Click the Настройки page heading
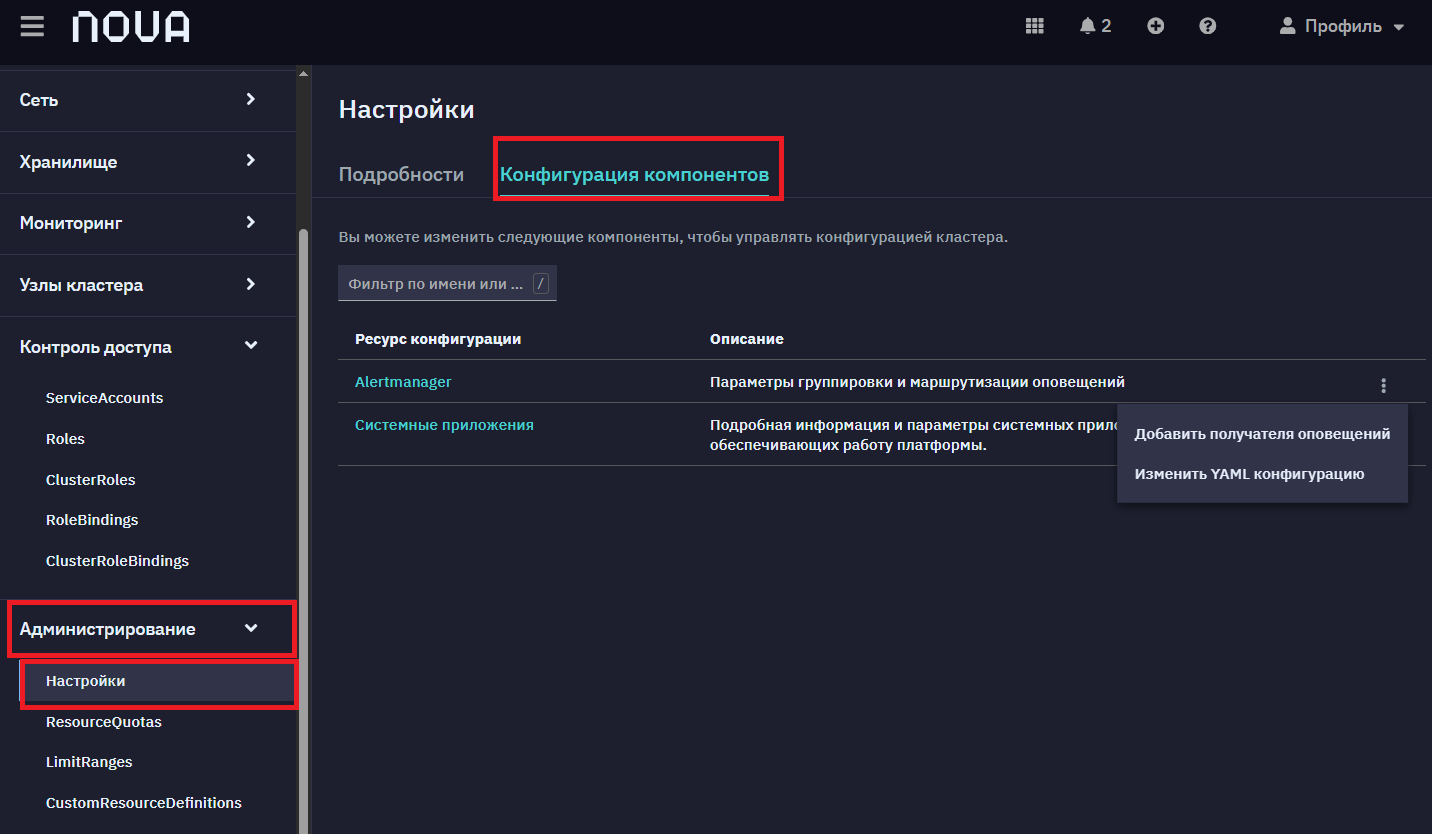The height and width of the screenshot is (834, 1432). coord(406,109)
